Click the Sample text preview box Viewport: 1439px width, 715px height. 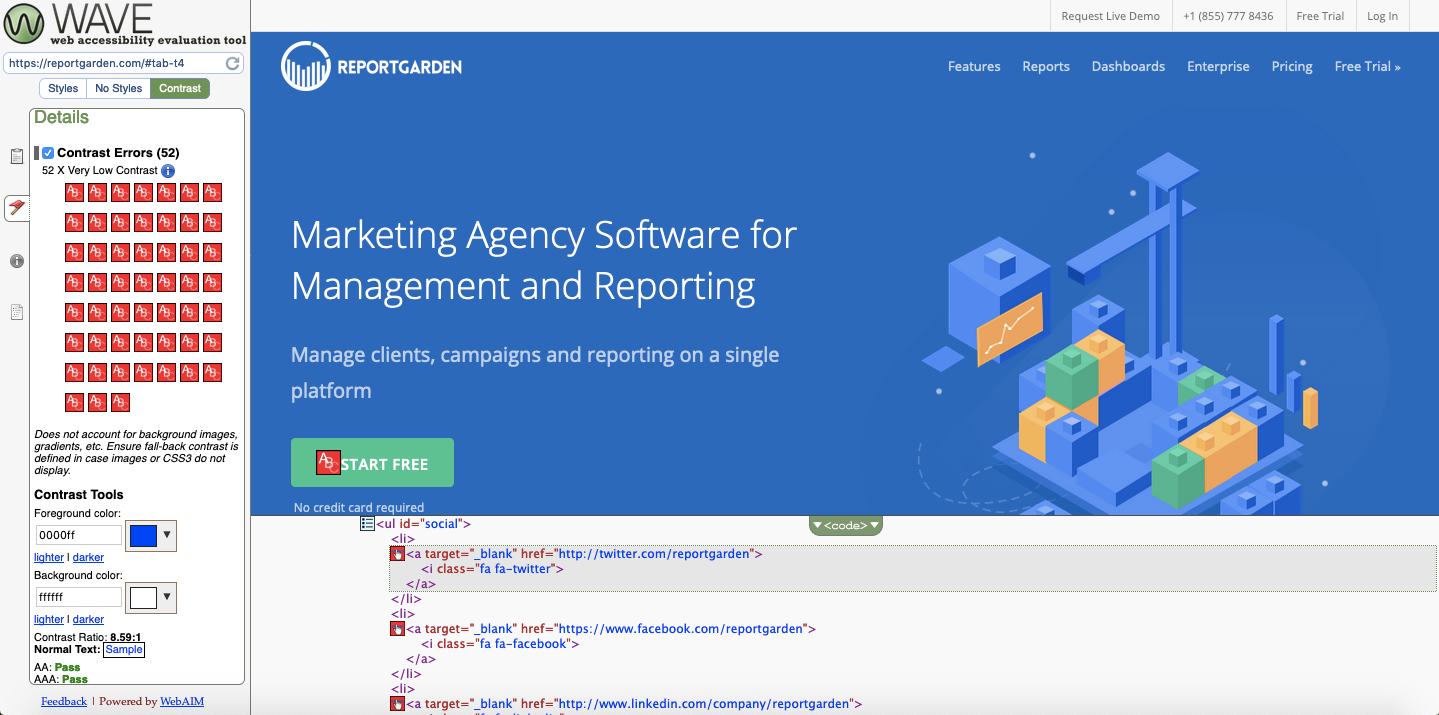click(124, 650)
